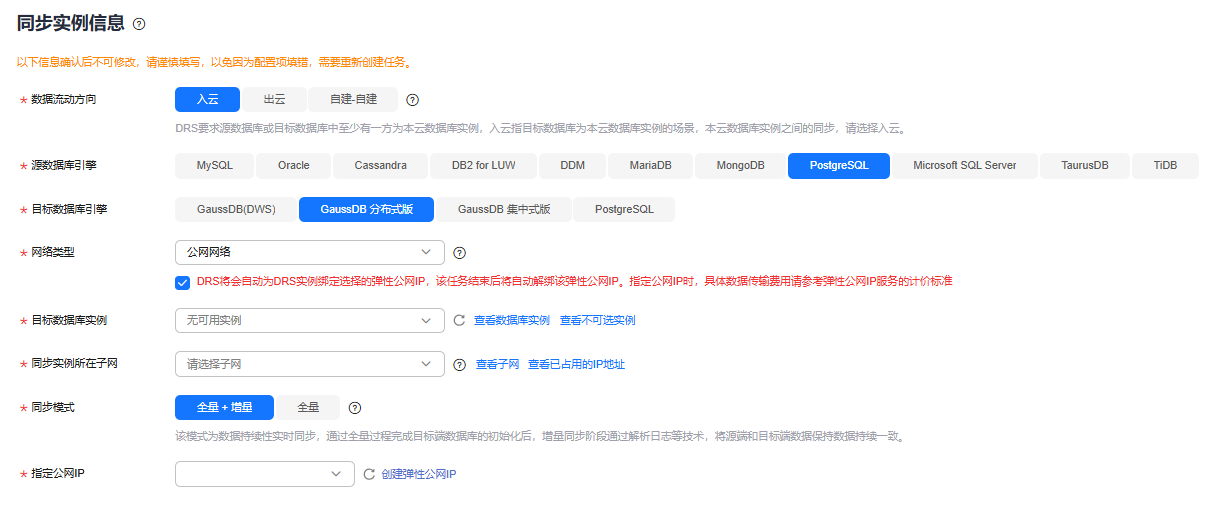Screen dimensions: 1214x510
Task: Choose TiDB as source engine
Action: point(1165,165)
